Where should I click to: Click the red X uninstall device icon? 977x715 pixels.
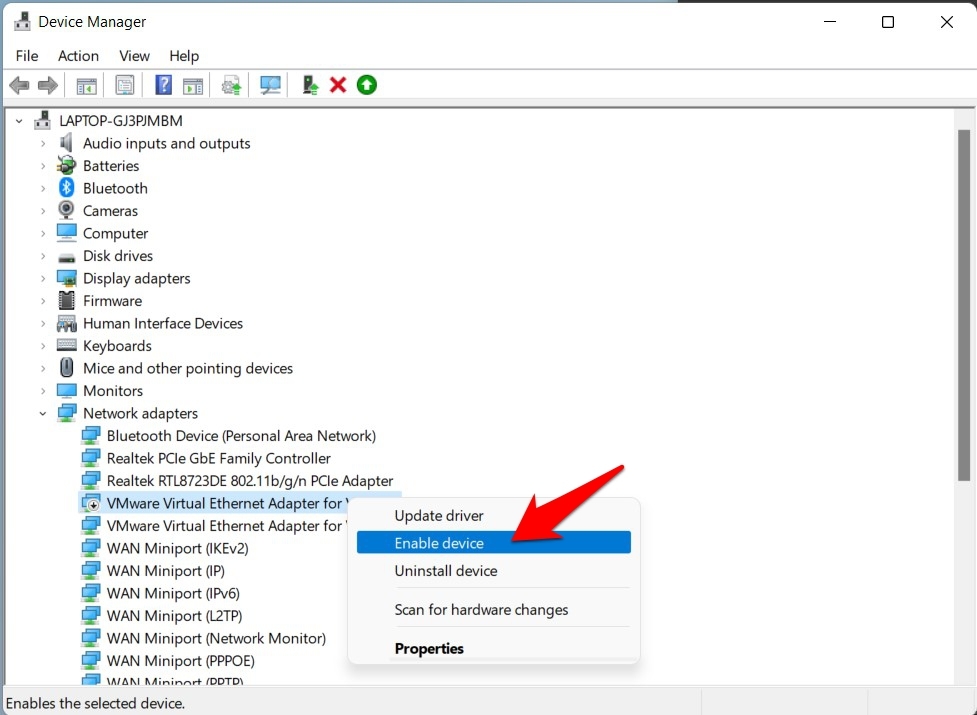[x=338, y=85]
